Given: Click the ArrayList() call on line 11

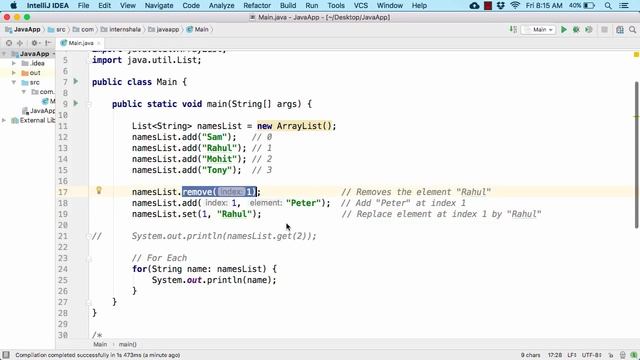Looking at the screenshot, I should (304, 126).
